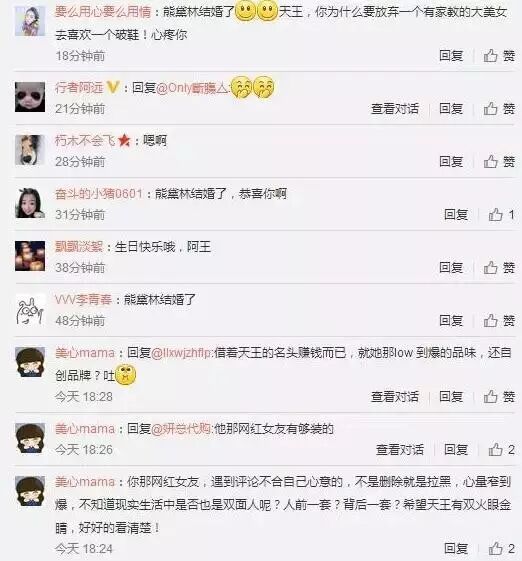
Task: Like 美心mama's comment at 今天 18:28
Action: [x=499, y=396]
